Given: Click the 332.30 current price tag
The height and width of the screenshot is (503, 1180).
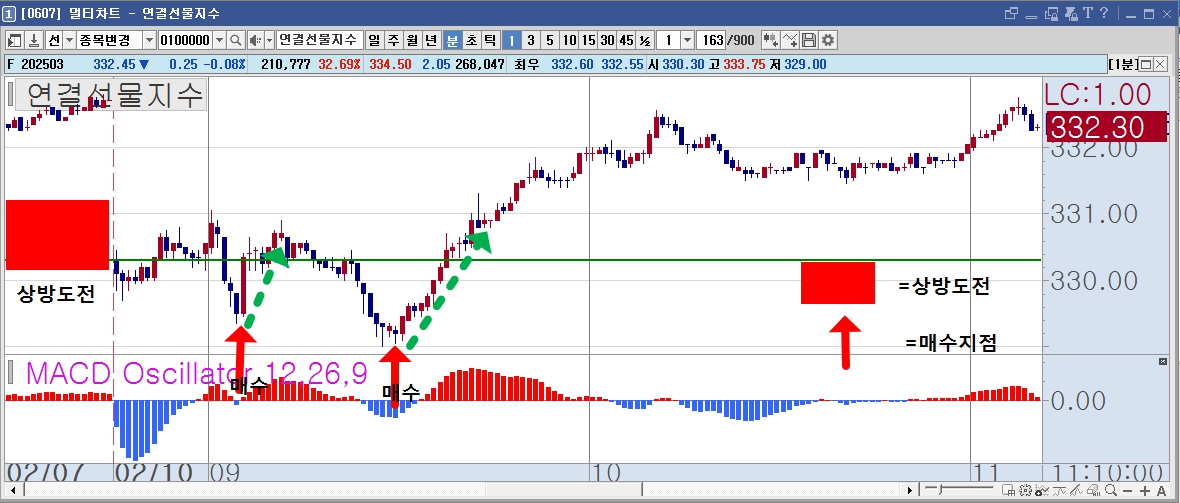Looking at the screenshot, I should click(x=1105, y=127).
